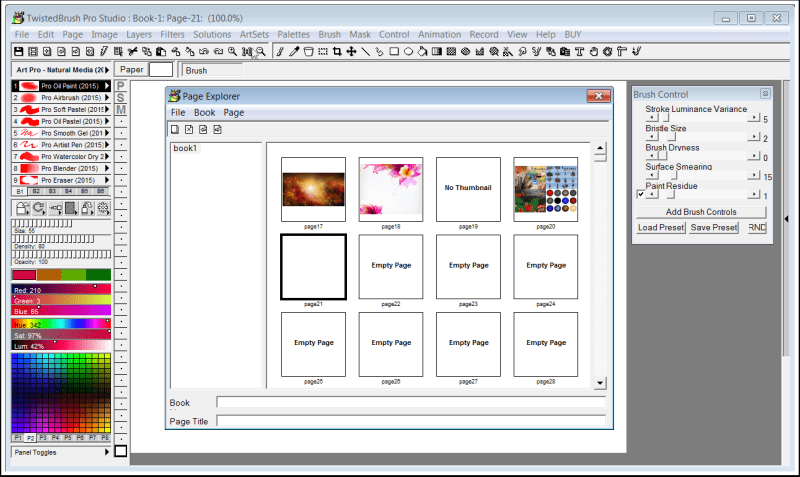
Task: Click Page Explorer scroll down arrow
Action: (600, 383)
